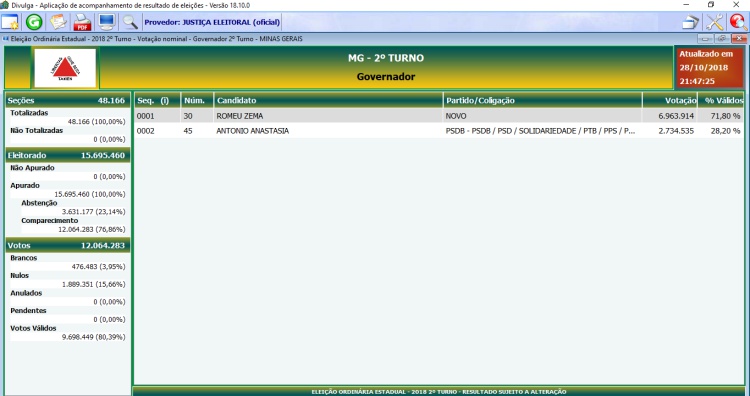Click the Pendentes label
This screenshot has height=396, width=750.
28,310
